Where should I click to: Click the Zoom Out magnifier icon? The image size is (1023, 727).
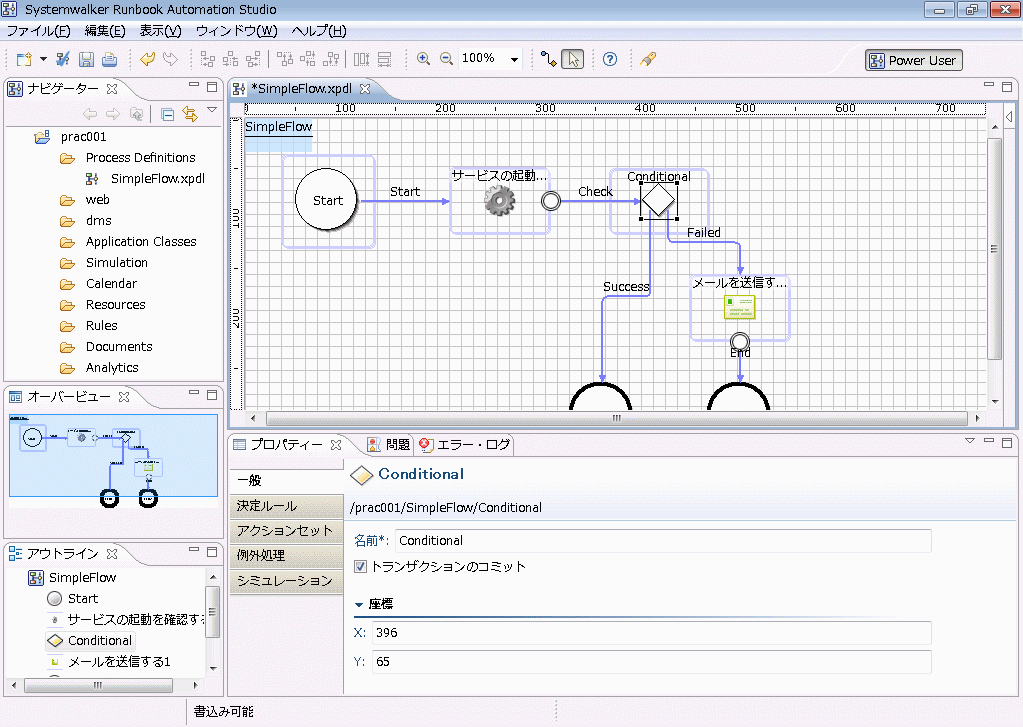pos(446,59)
